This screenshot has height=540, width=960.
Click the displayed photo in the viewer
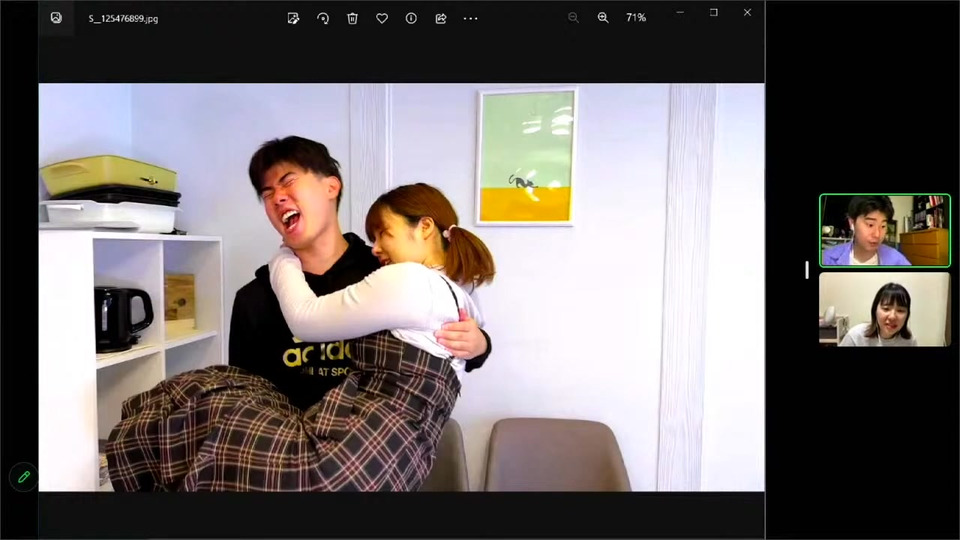click(402, 287)
